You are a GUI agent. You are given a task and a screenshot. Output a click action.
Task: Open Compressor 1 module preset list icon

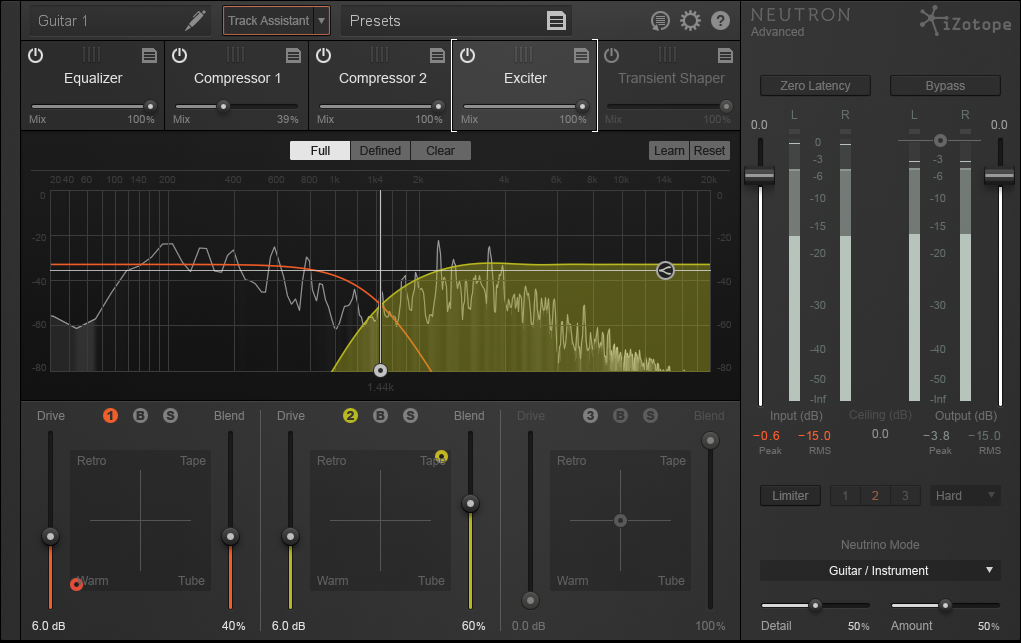pos(293,55)
